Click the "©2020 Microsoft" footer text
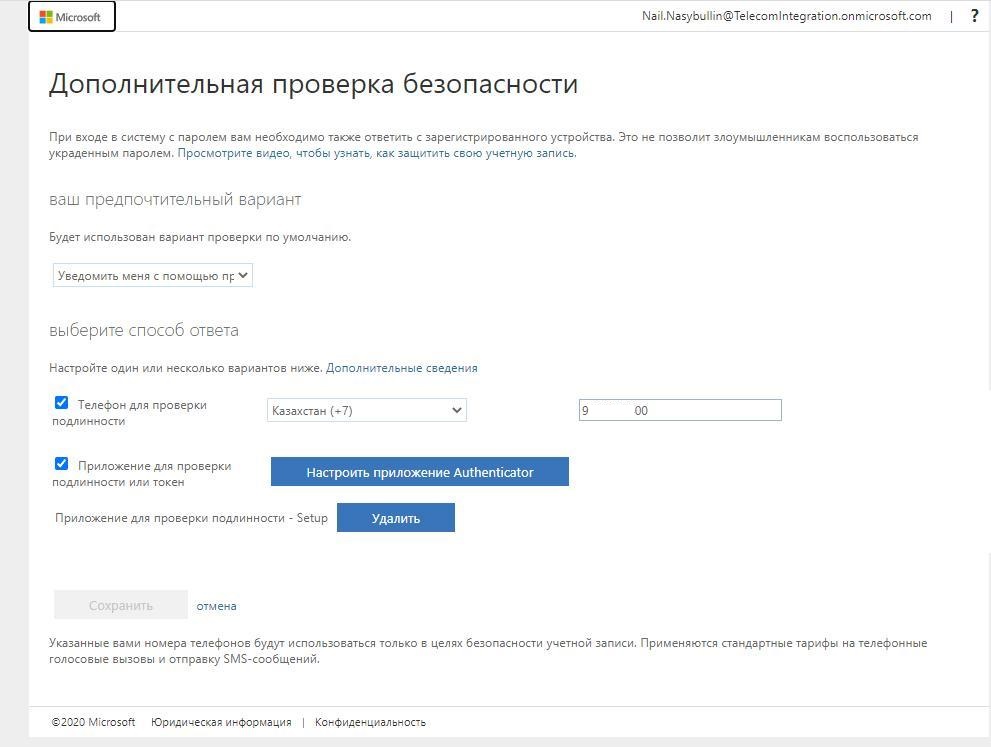The height and width of the screenshot is (747, 991). [93, 722]
